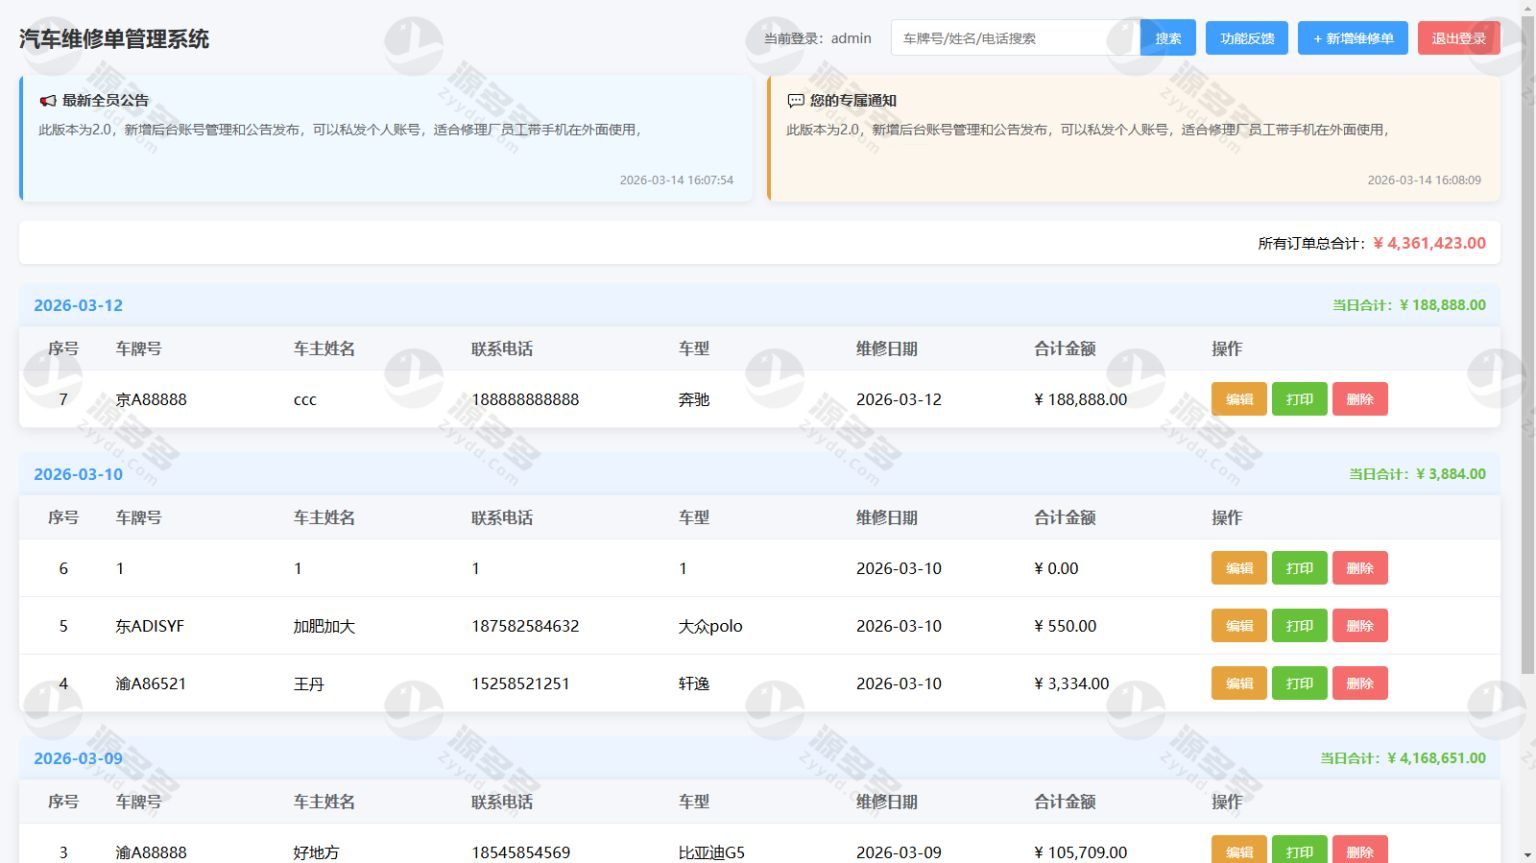Print the 奔驰 order dated 2026-03-12

(x=1299, y=399)
